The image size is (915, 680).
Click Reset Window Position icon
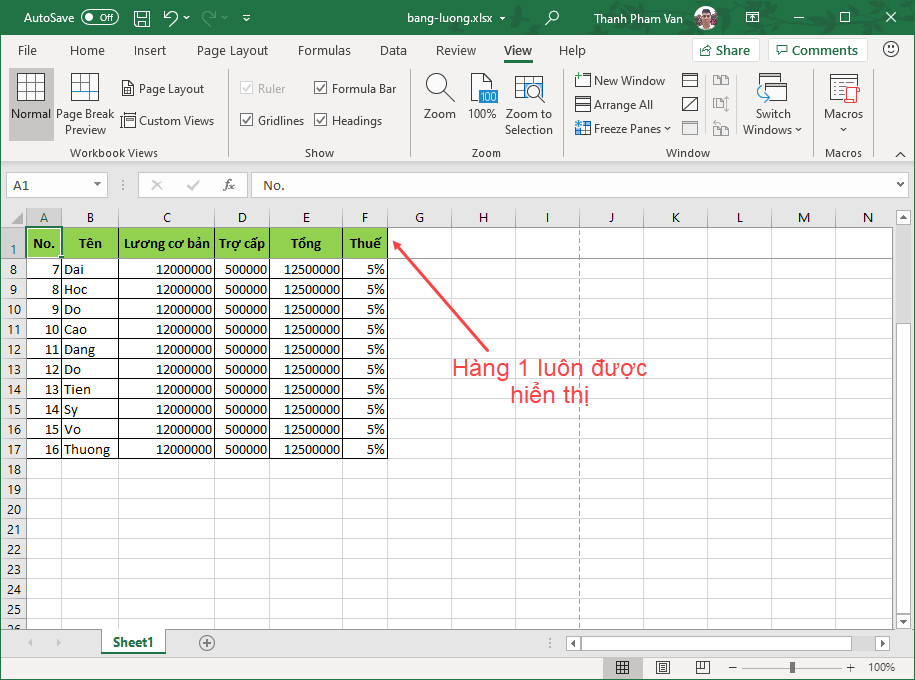(x=721, y=128)
